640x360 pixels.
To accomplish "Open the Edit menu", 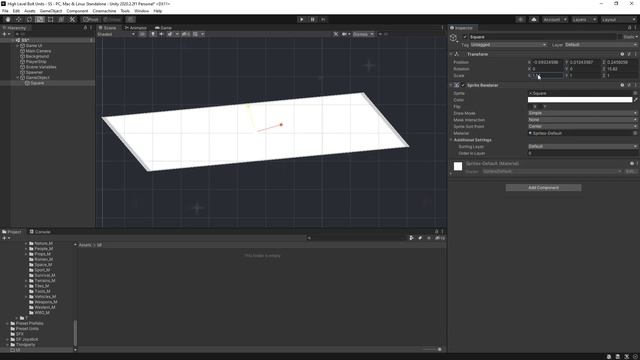I will point(16,11).
